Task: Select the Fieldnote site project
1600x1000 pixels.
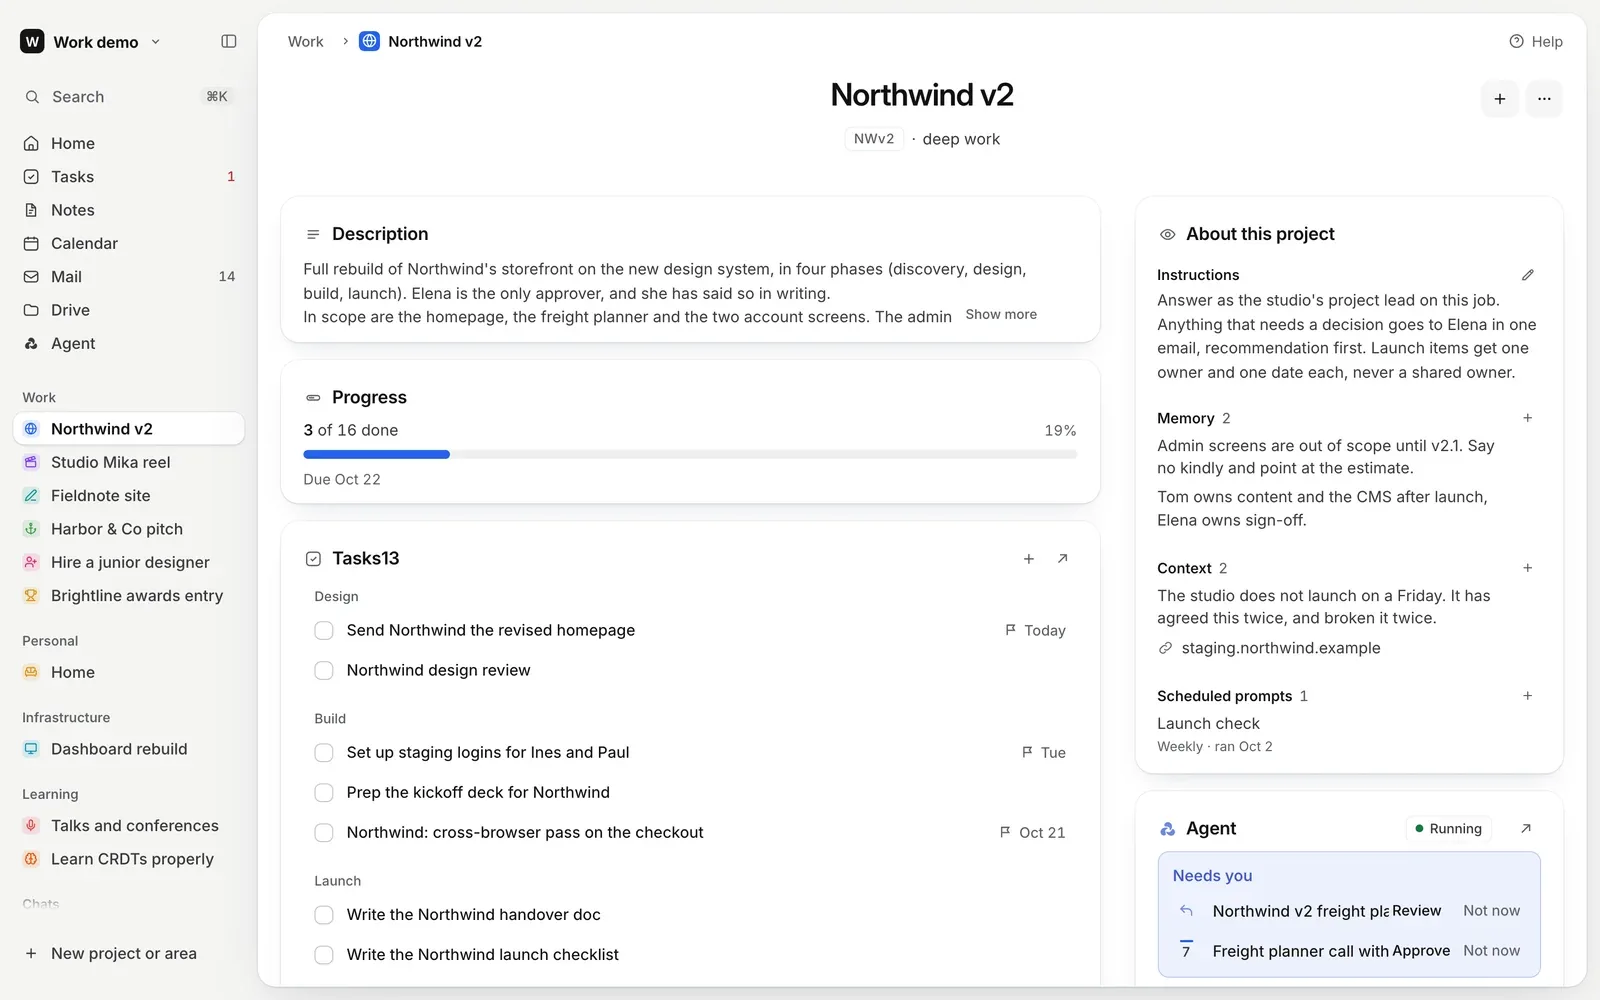Action: pos(128,495)
